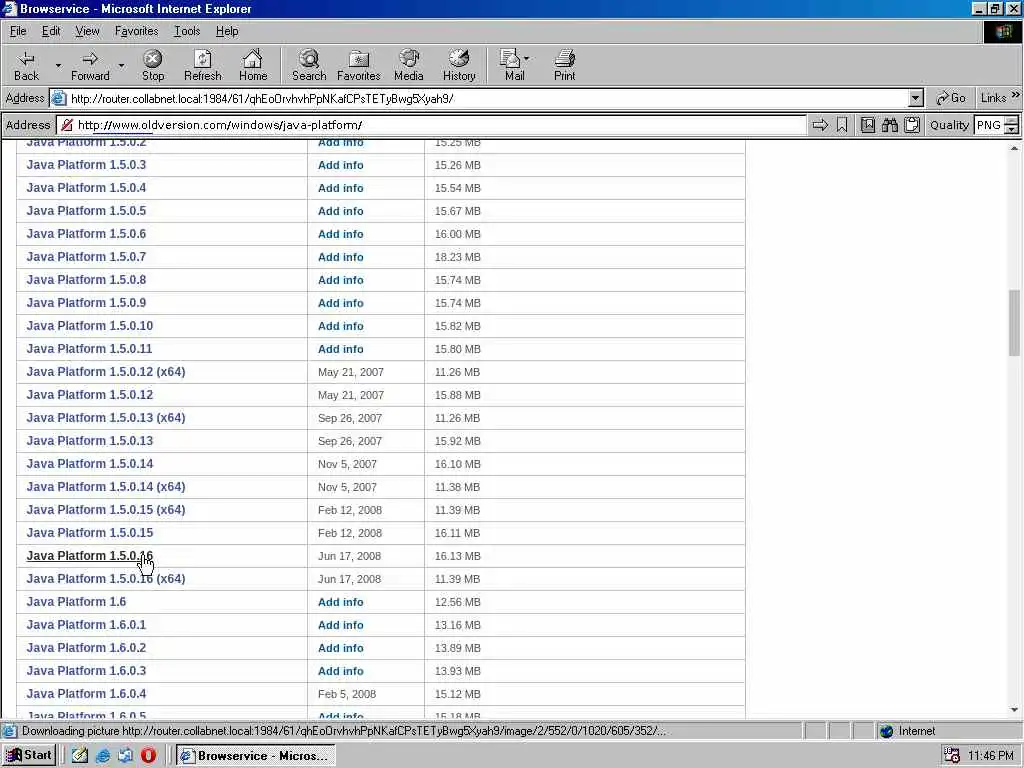Open Java Platform 1.5.0.3 link
The height and width of the screenshot is (768, 1024).
pyautogui.click(x=86, y=165)
